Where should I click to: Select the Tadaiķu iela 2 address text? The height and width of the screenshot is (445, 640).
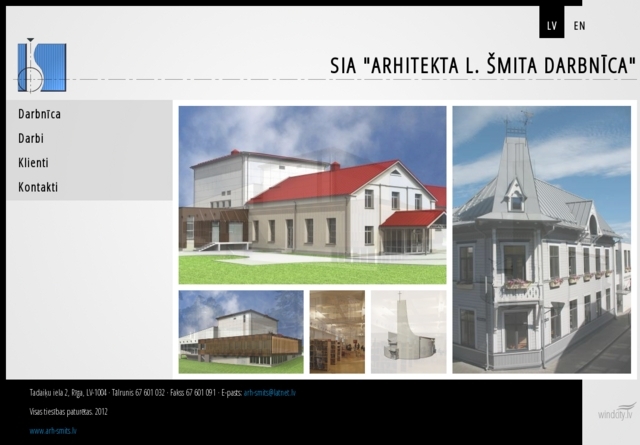pyautogui.click(x=68, y=393)
